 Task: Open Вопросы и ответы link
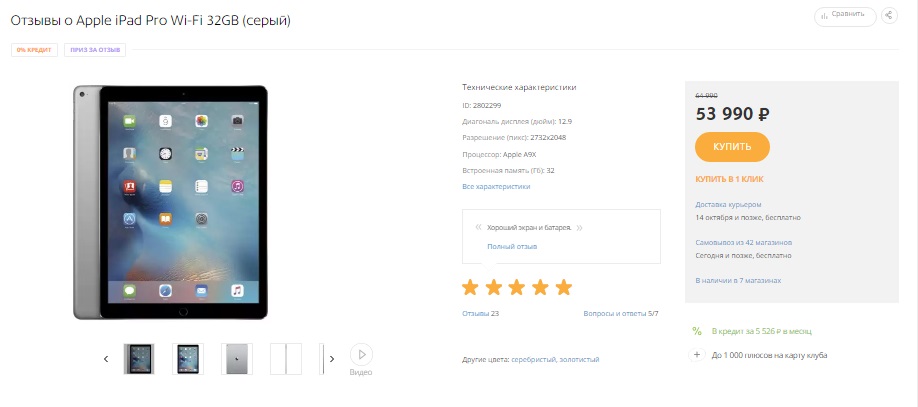[621, 313]
